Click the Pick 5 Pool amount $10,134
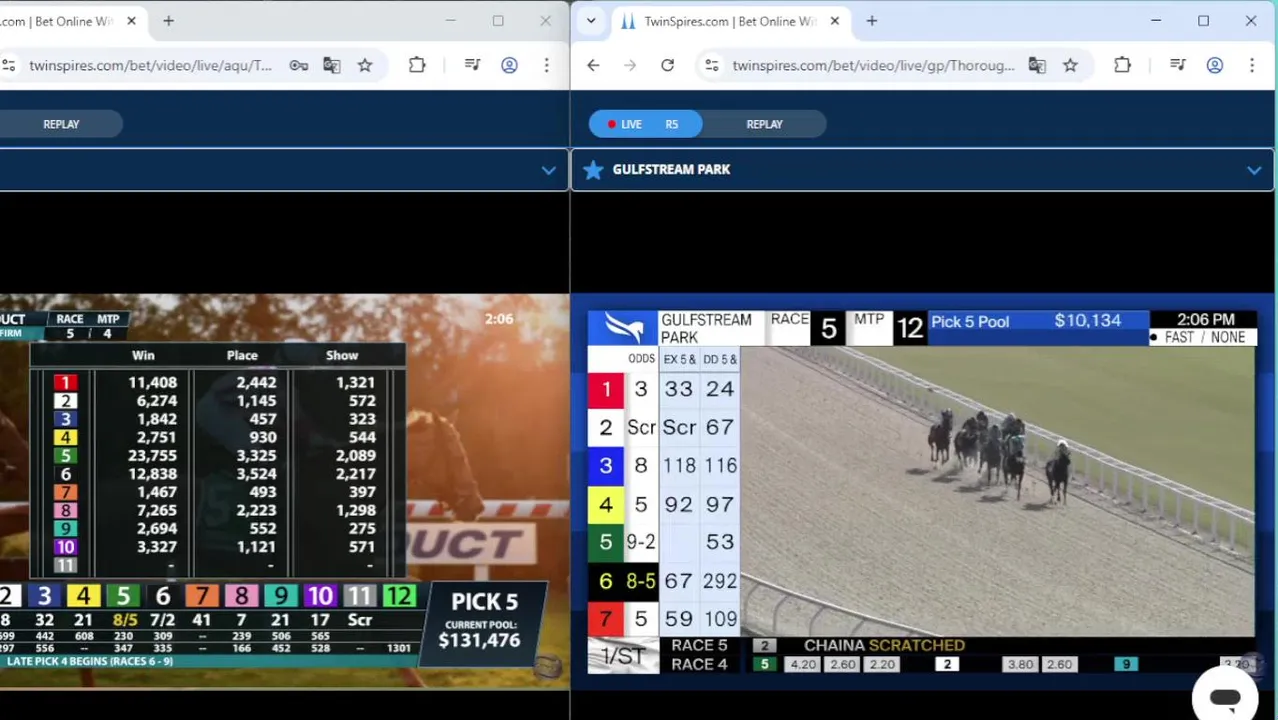Viewport: 1278px width, 720px height. click(x=1087, y=321)
